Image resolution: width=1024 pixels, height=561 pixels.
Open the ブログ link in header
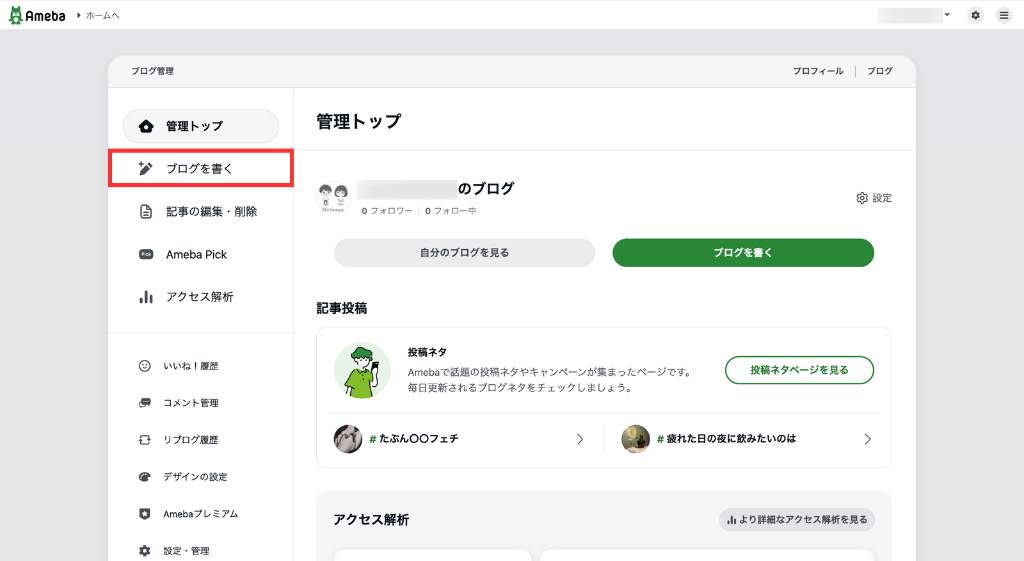pyautogui.click(x=880, y=71)
